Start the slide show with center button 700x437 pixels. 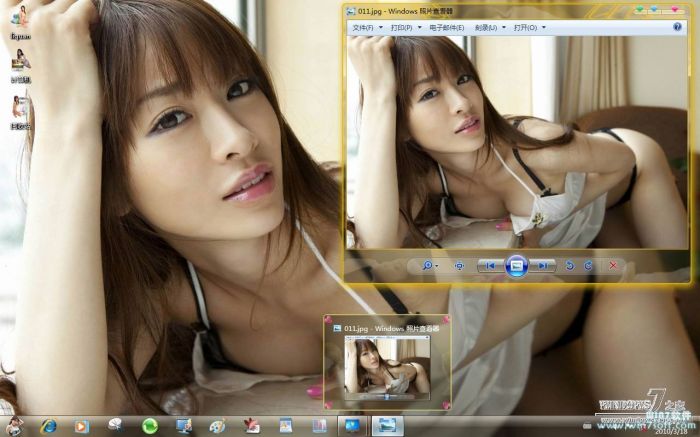(516, 266)
